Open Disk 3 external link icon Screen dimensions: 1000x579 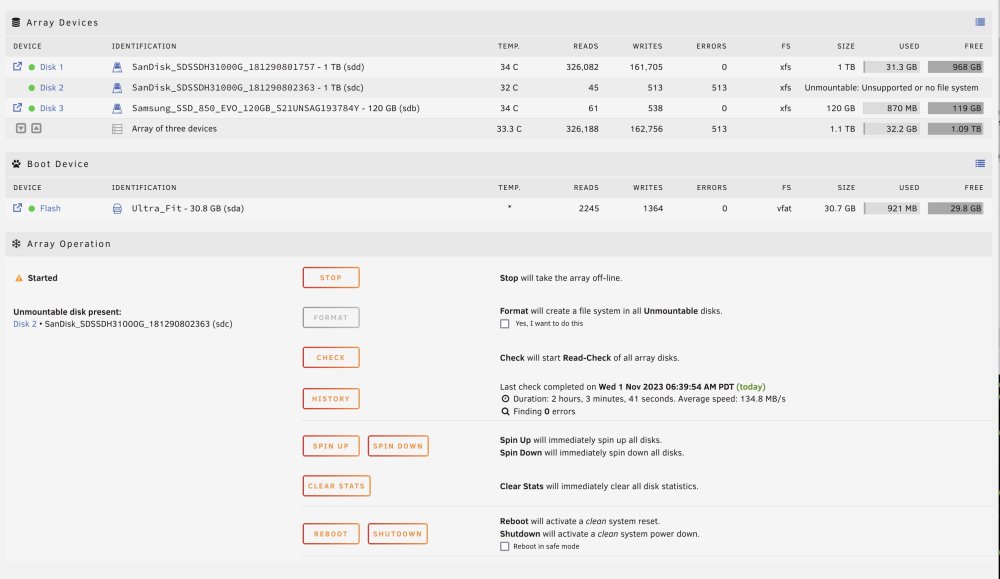tap(17, 108)
